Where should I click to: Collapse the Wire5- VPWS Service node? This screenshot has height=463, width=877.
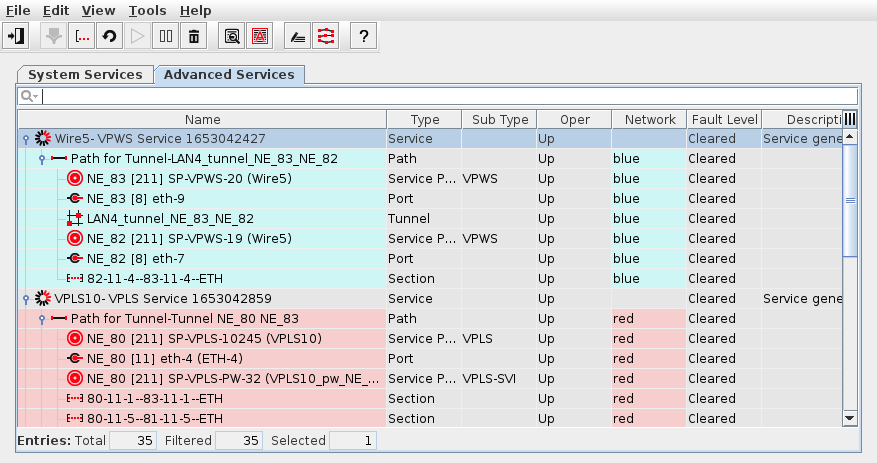(26, 139)
